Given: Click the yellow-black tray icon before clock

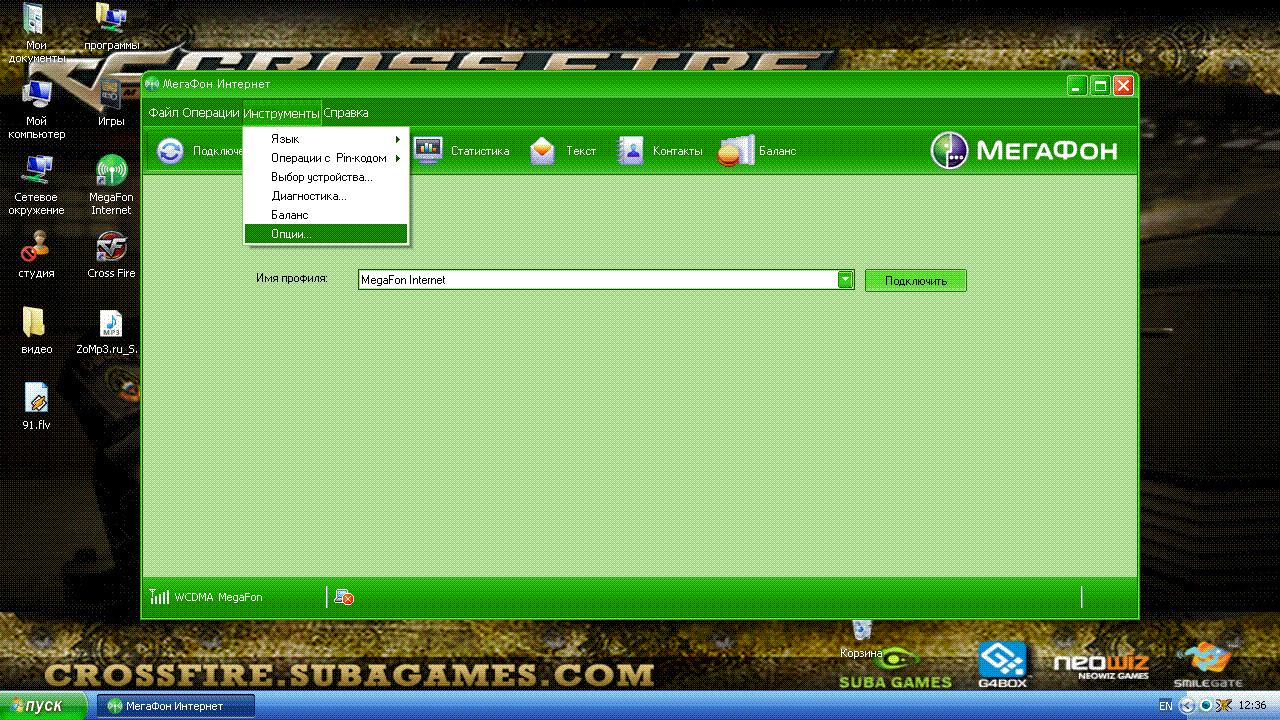Looking at the screenshot, I should 1222,706.
